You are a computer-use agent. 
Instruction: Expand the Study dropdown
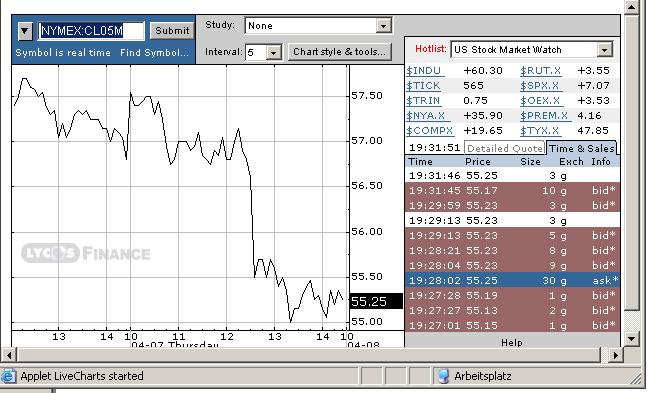pos(384,26)
